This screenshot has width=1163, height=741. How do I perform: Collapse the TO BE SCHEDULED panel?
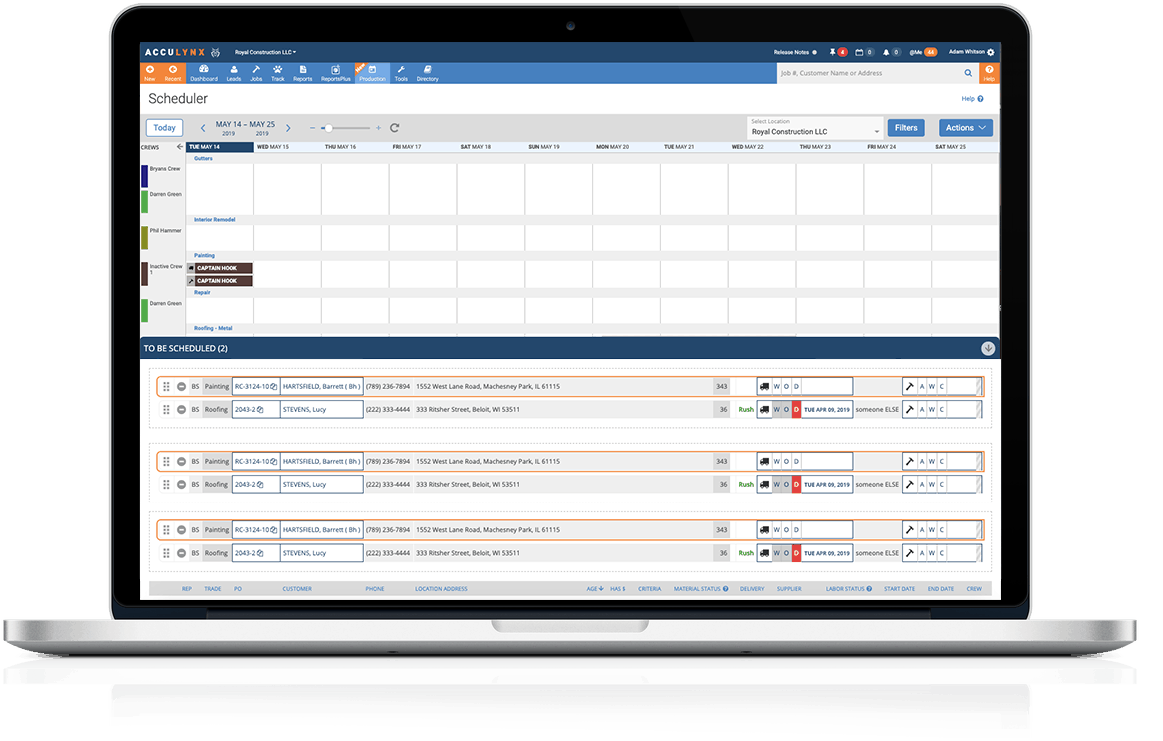click(988, 347)
